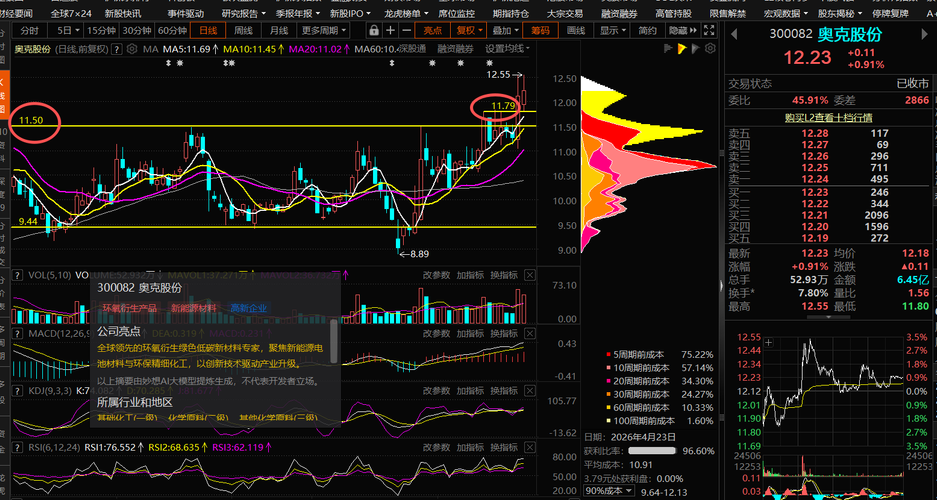Open the 设置均线 moving average dropdown
The width and height of the screenshot is (937, 500).
click(x=507, y=49)
